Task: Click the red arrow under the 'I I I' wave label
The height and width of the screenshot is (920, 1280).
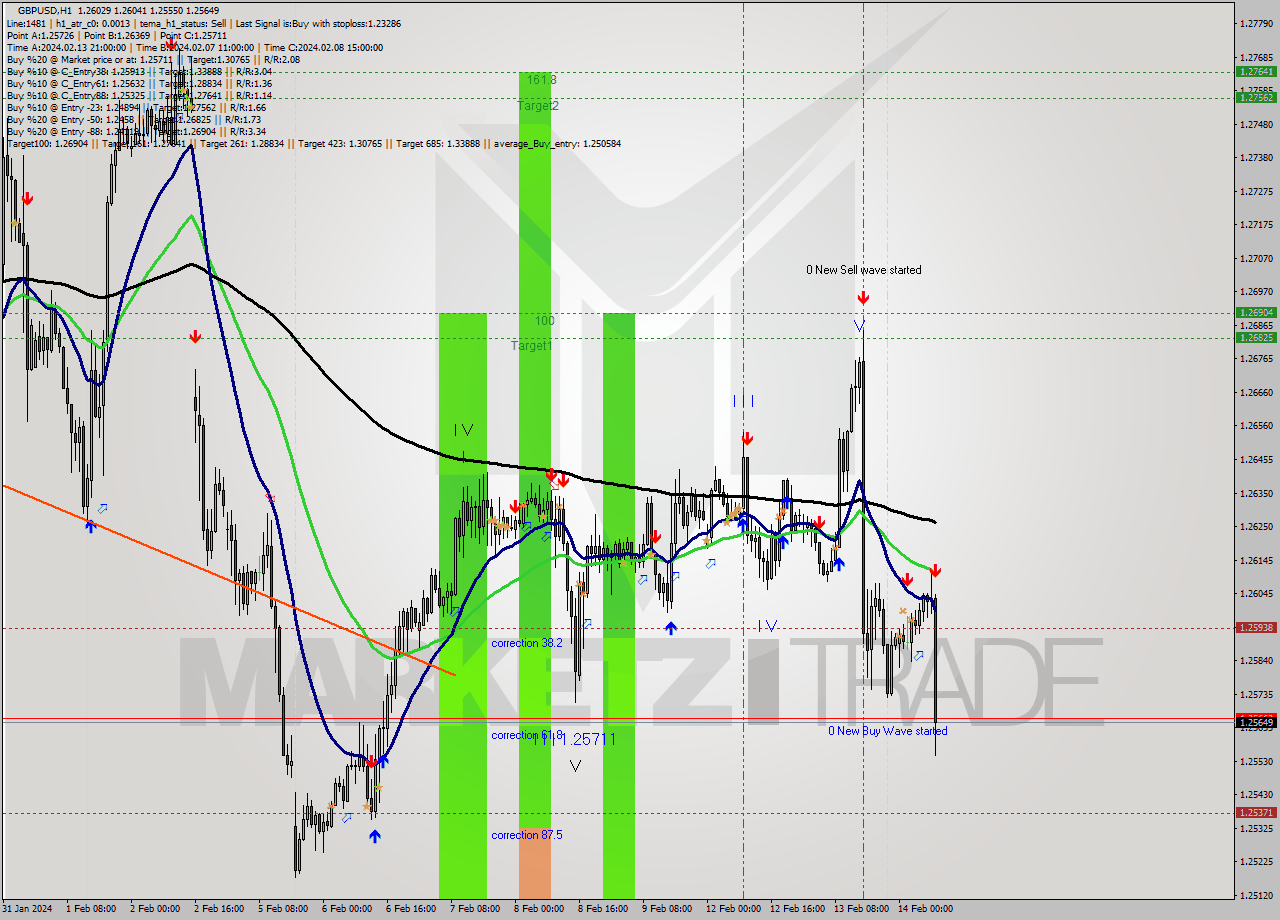Action: click(x=746, y=439)
